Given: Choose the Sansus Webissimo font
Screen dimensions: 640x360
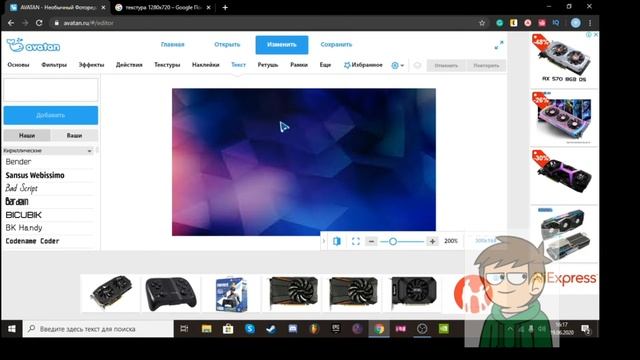Looking at the screenshot, I should [x=35, y=175].
